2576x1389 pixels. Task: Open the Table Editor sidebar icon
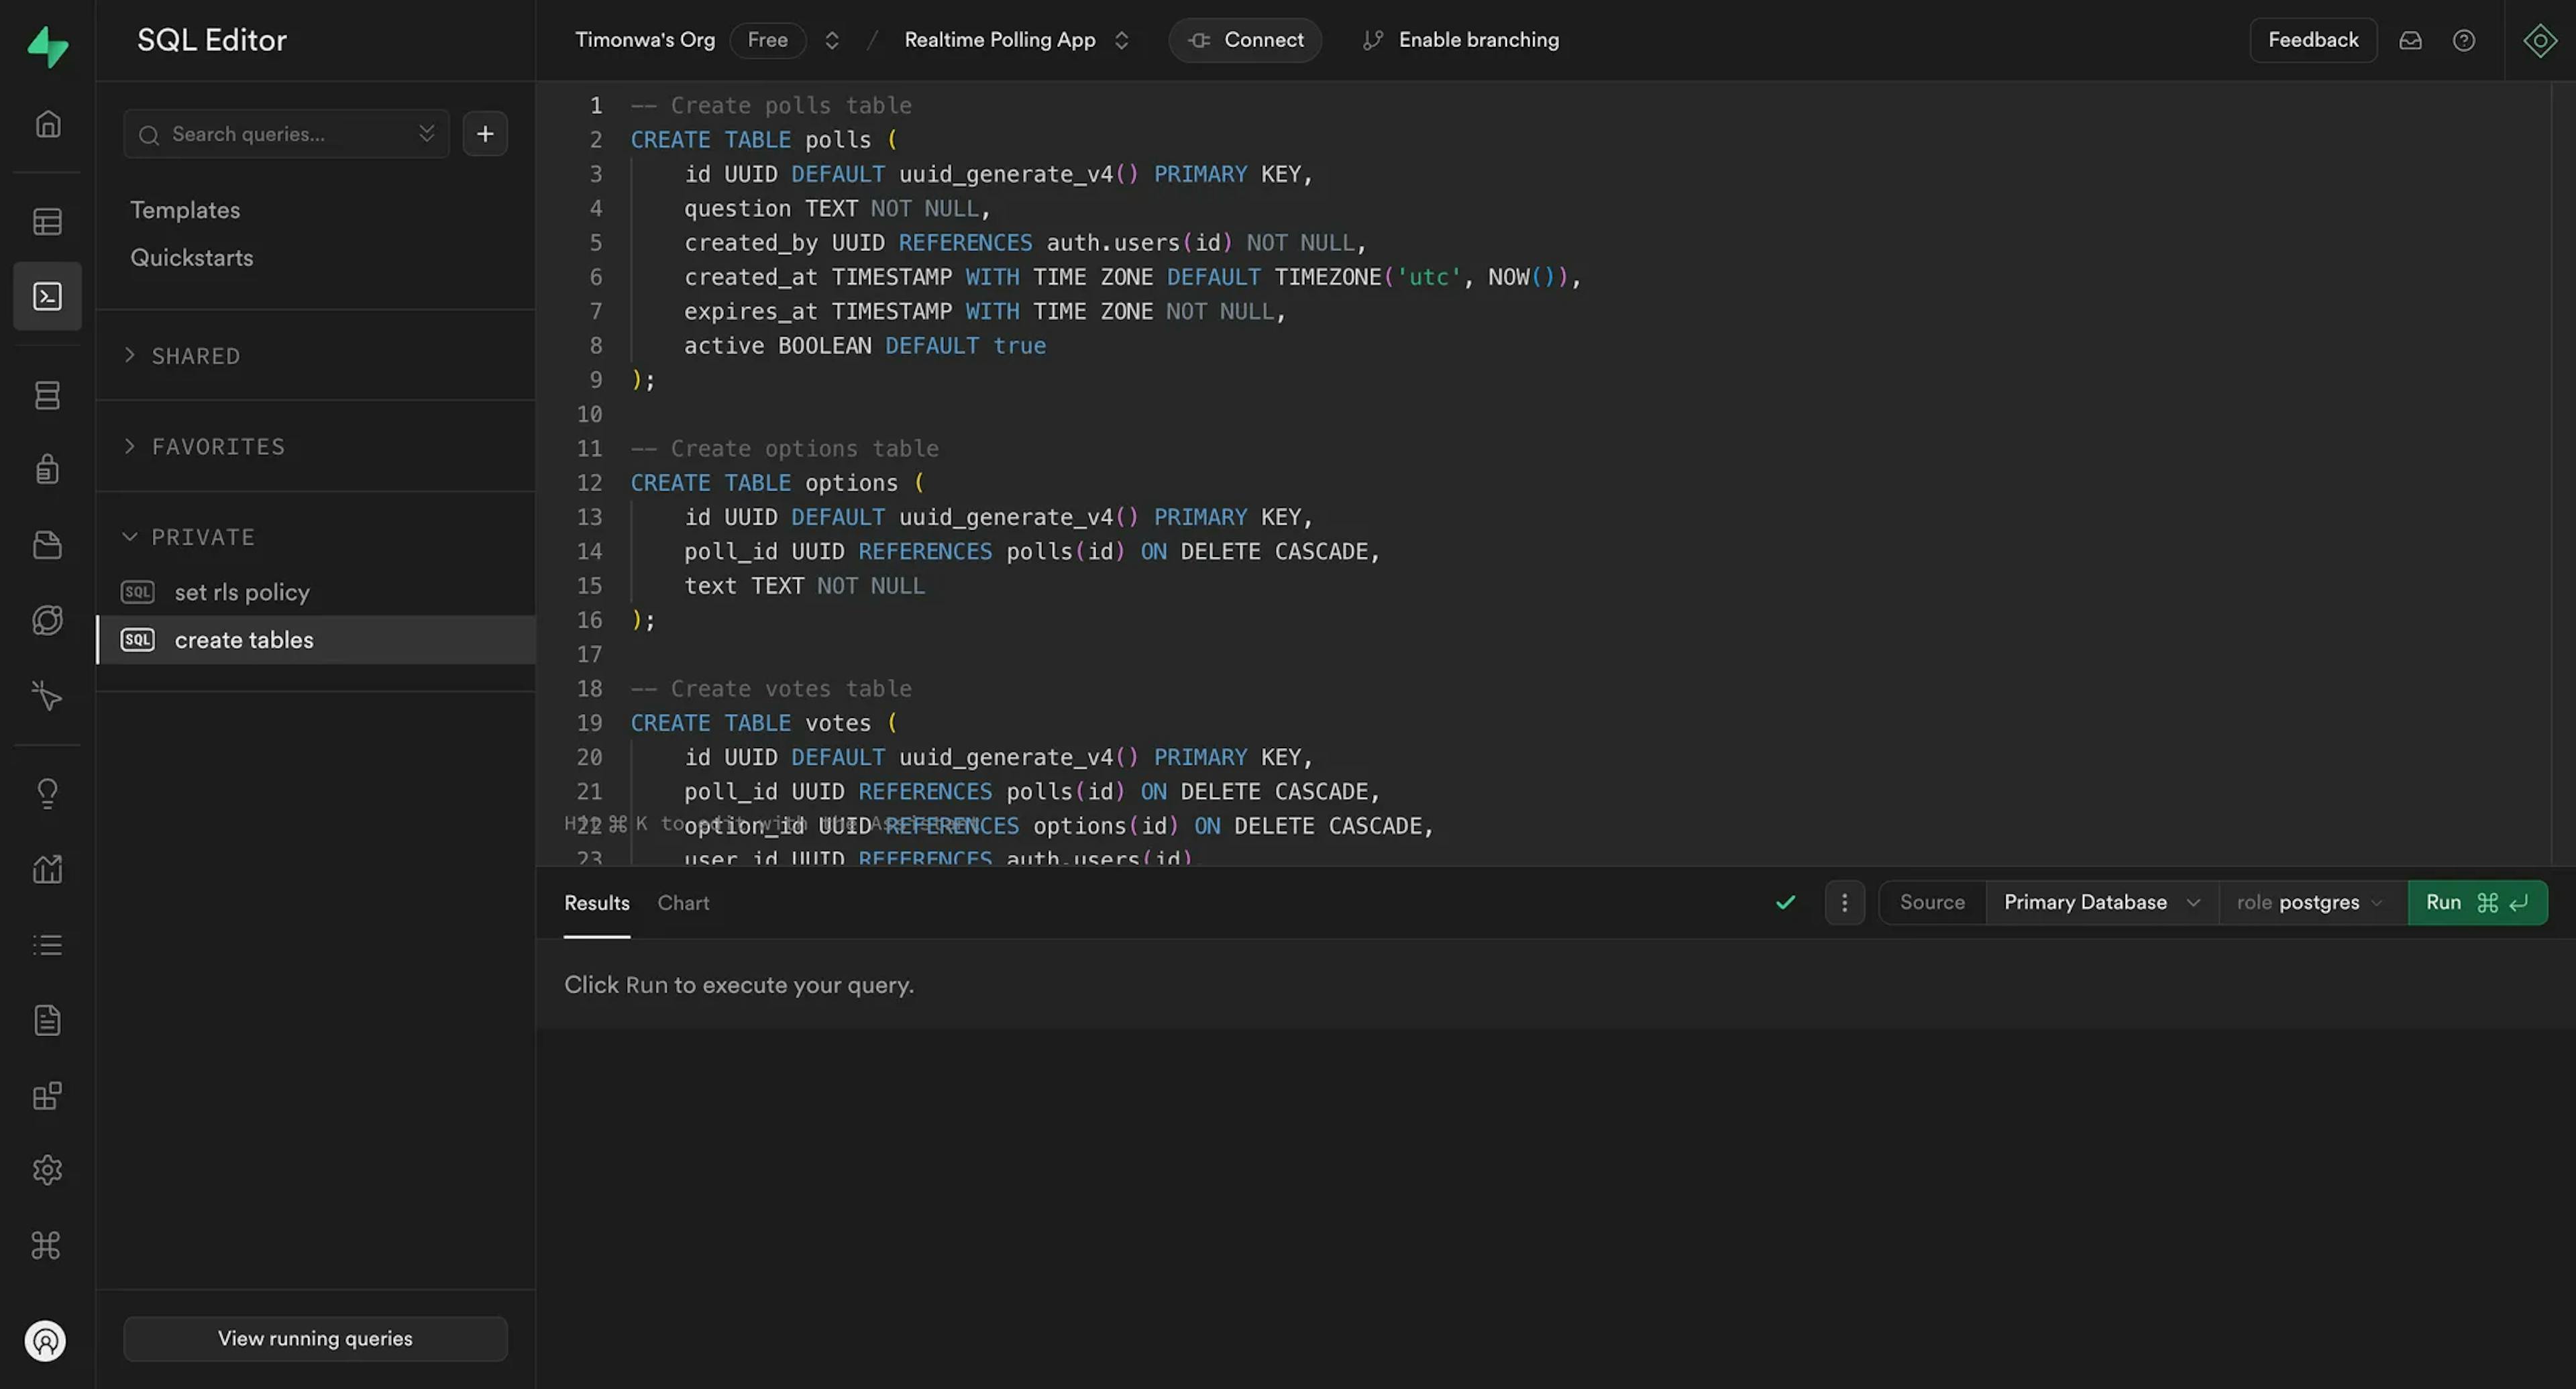[x=47, y=221]
